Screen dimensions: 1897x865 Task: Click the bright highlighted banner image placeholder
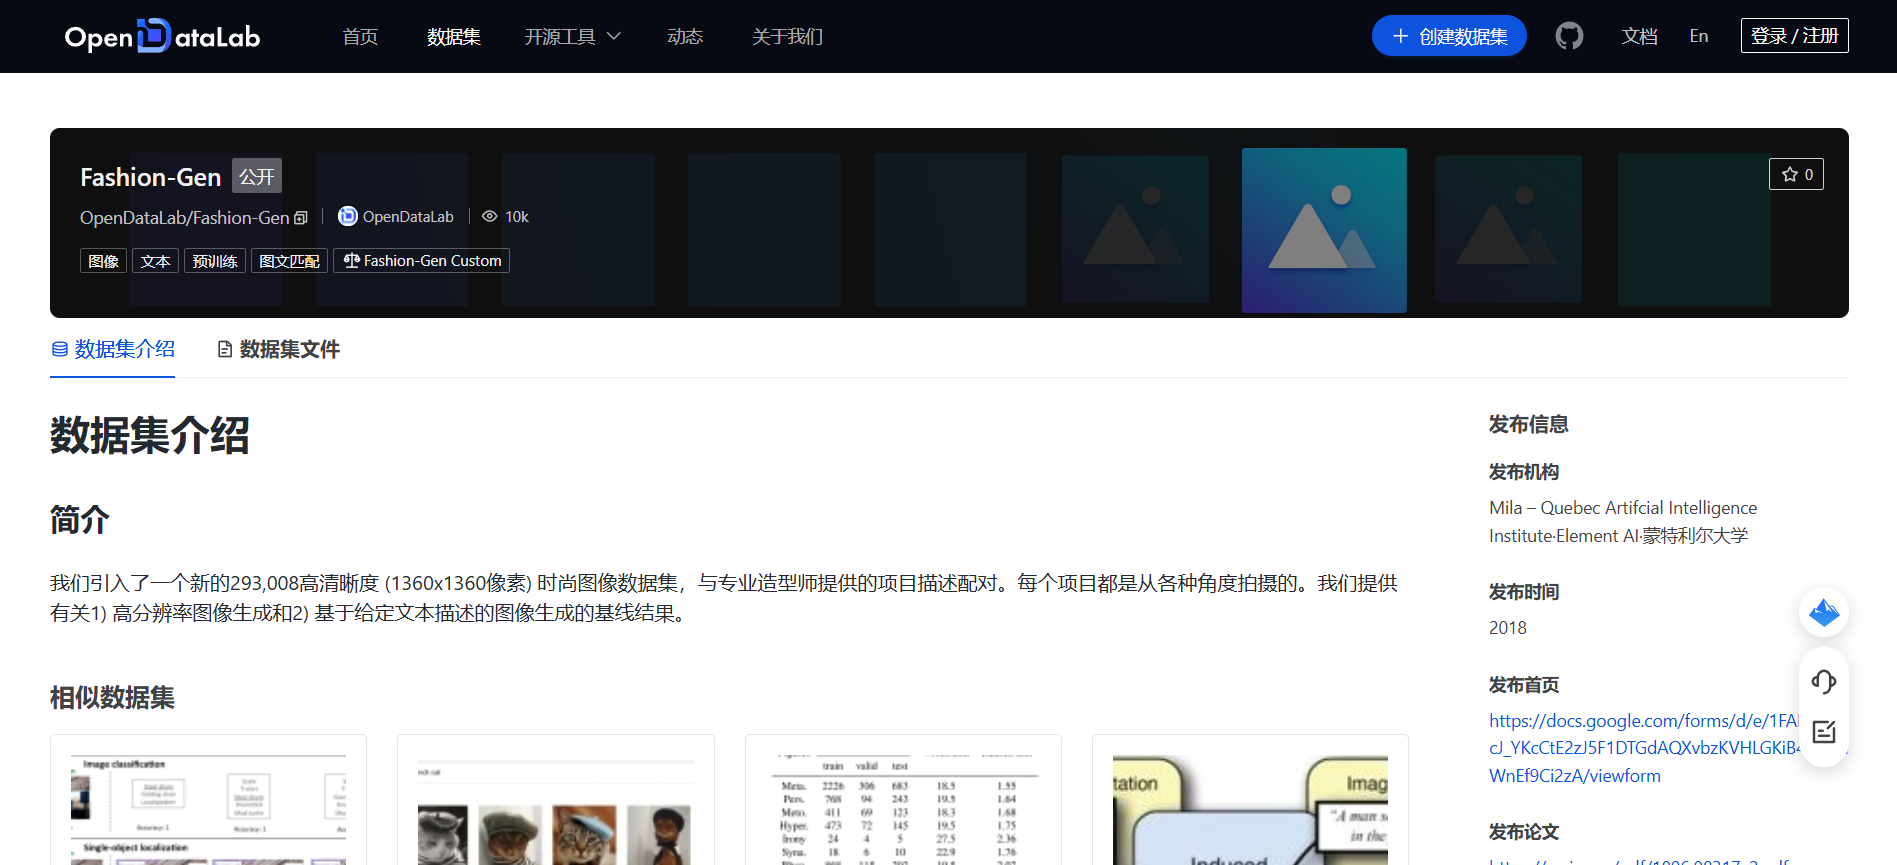[x=1324, y=230]
